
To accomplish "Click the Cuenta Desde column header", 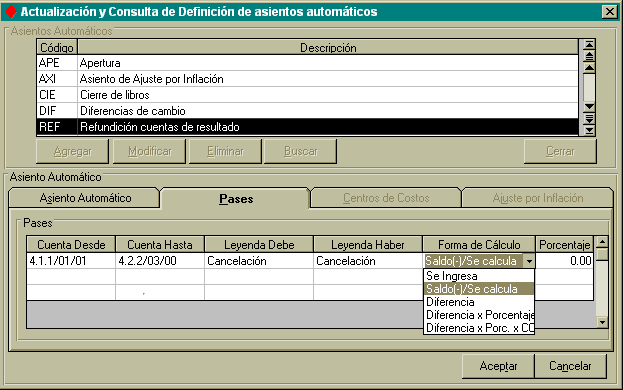I will tap(71, 244).
